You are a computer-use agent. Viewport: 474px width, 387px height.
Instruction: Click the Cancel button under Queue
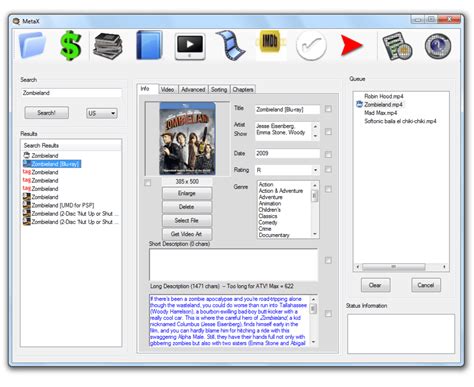click(x=426, y=285)
